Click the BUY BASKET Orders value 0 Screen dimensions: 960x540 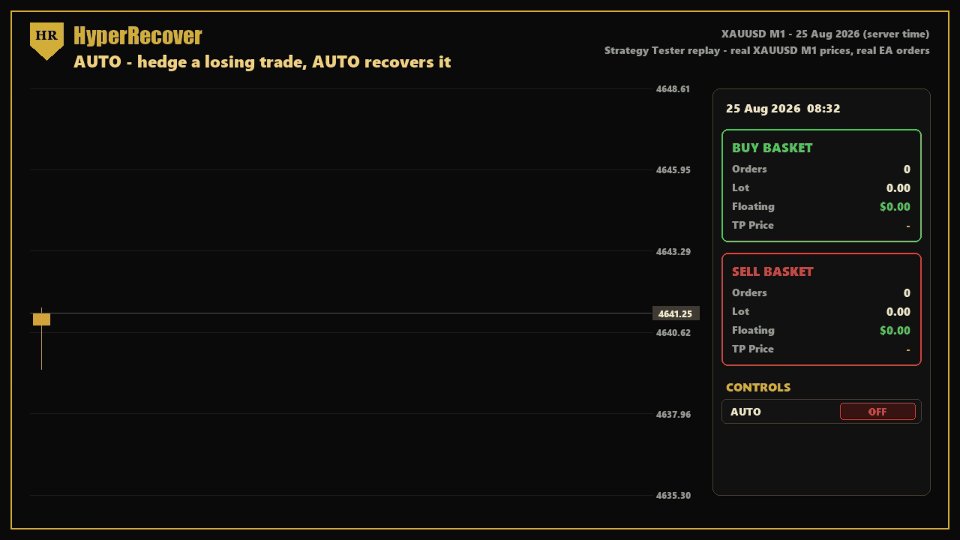[907, 169]
